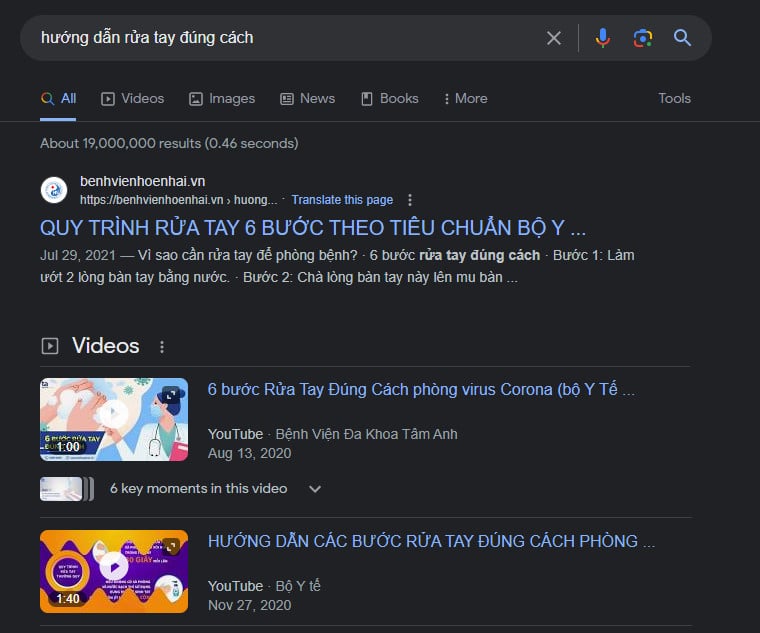Click Translate this page link
Viewport: 760px width, 633px height.
coord(342,200)
